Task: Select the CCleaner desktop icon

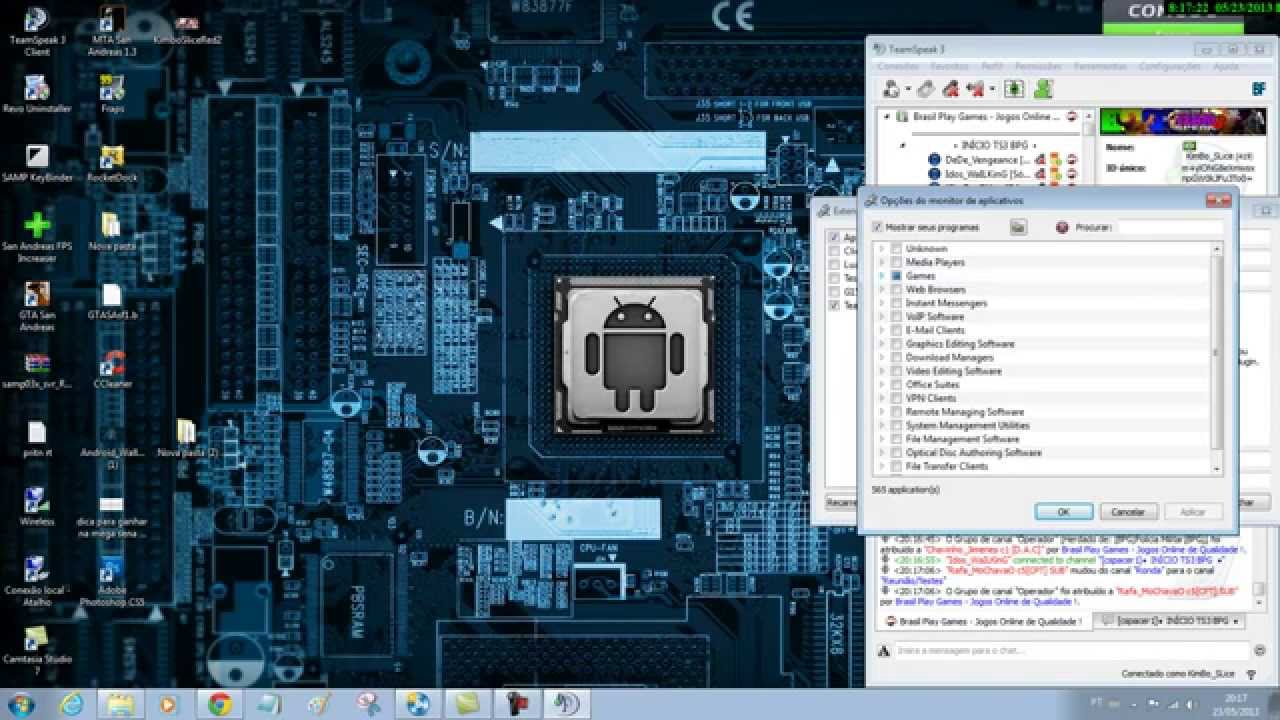Action: coord(112,370)
